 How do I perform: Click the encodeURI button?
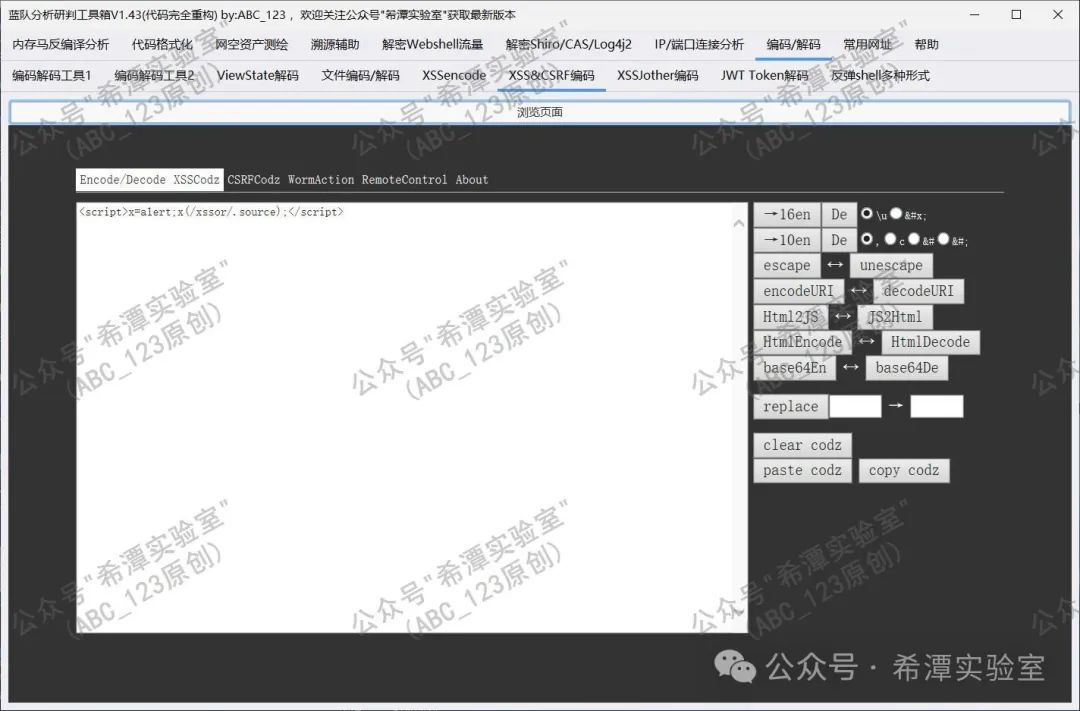tap(798, 291)
